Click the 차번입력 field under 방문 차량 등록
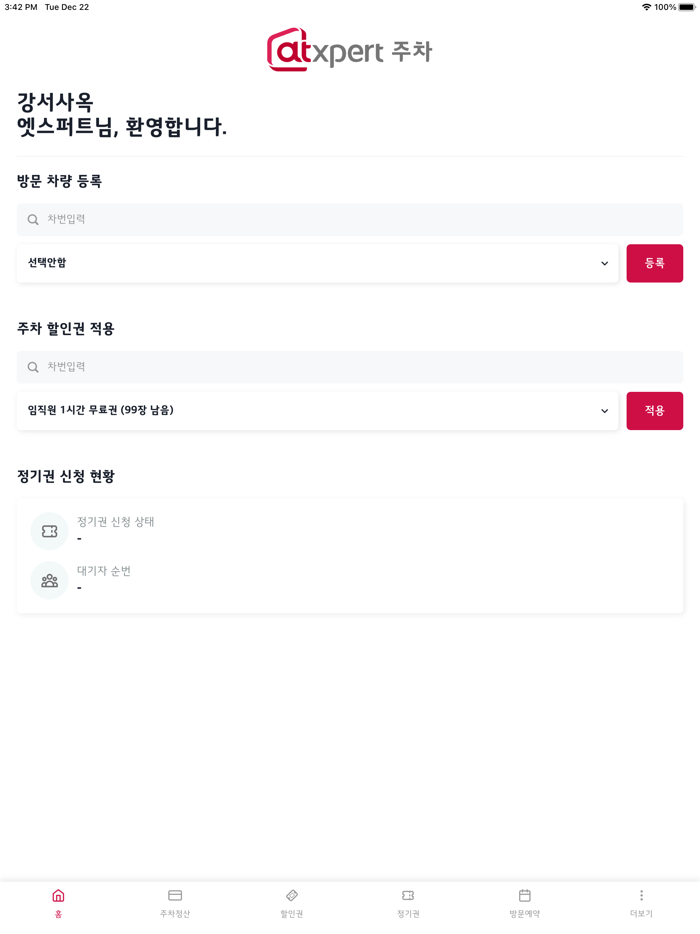 (x=350, y=218)
